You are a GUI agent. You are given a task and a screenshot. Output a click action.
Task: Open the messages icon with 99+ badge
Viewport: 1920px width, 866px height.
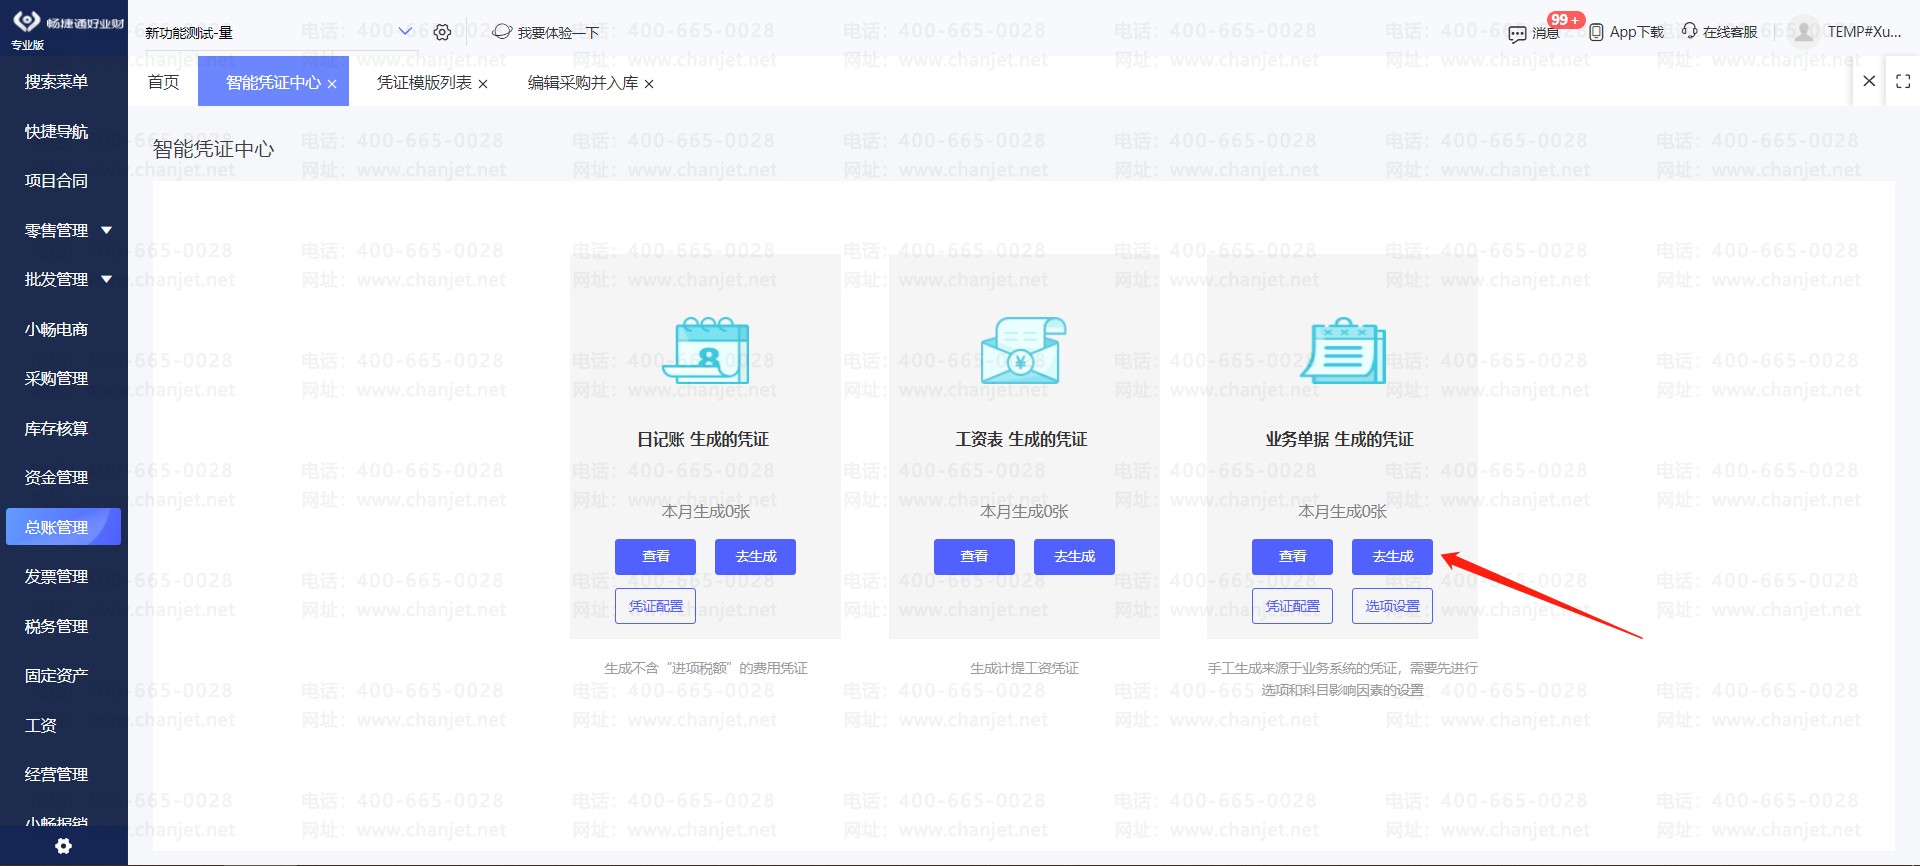pos(1517,34)
